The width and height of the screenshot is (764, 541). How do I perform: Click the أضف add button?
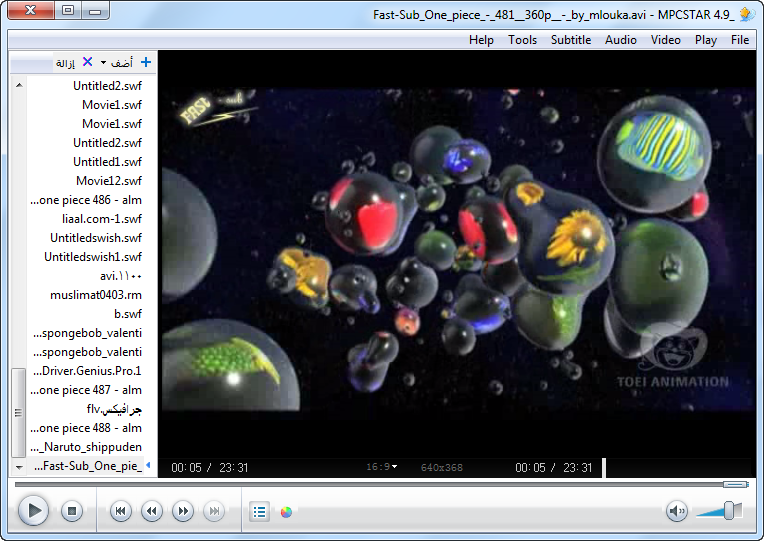tap(122, 63)
